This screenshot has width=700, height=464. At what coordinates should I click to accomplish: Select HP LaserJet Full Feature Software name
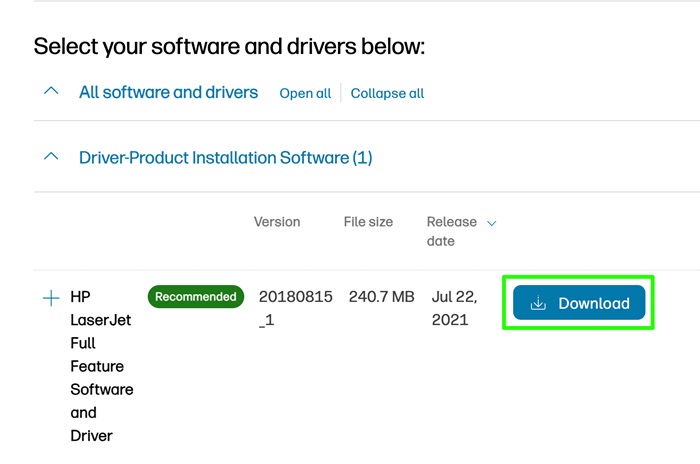click(102, 366)
